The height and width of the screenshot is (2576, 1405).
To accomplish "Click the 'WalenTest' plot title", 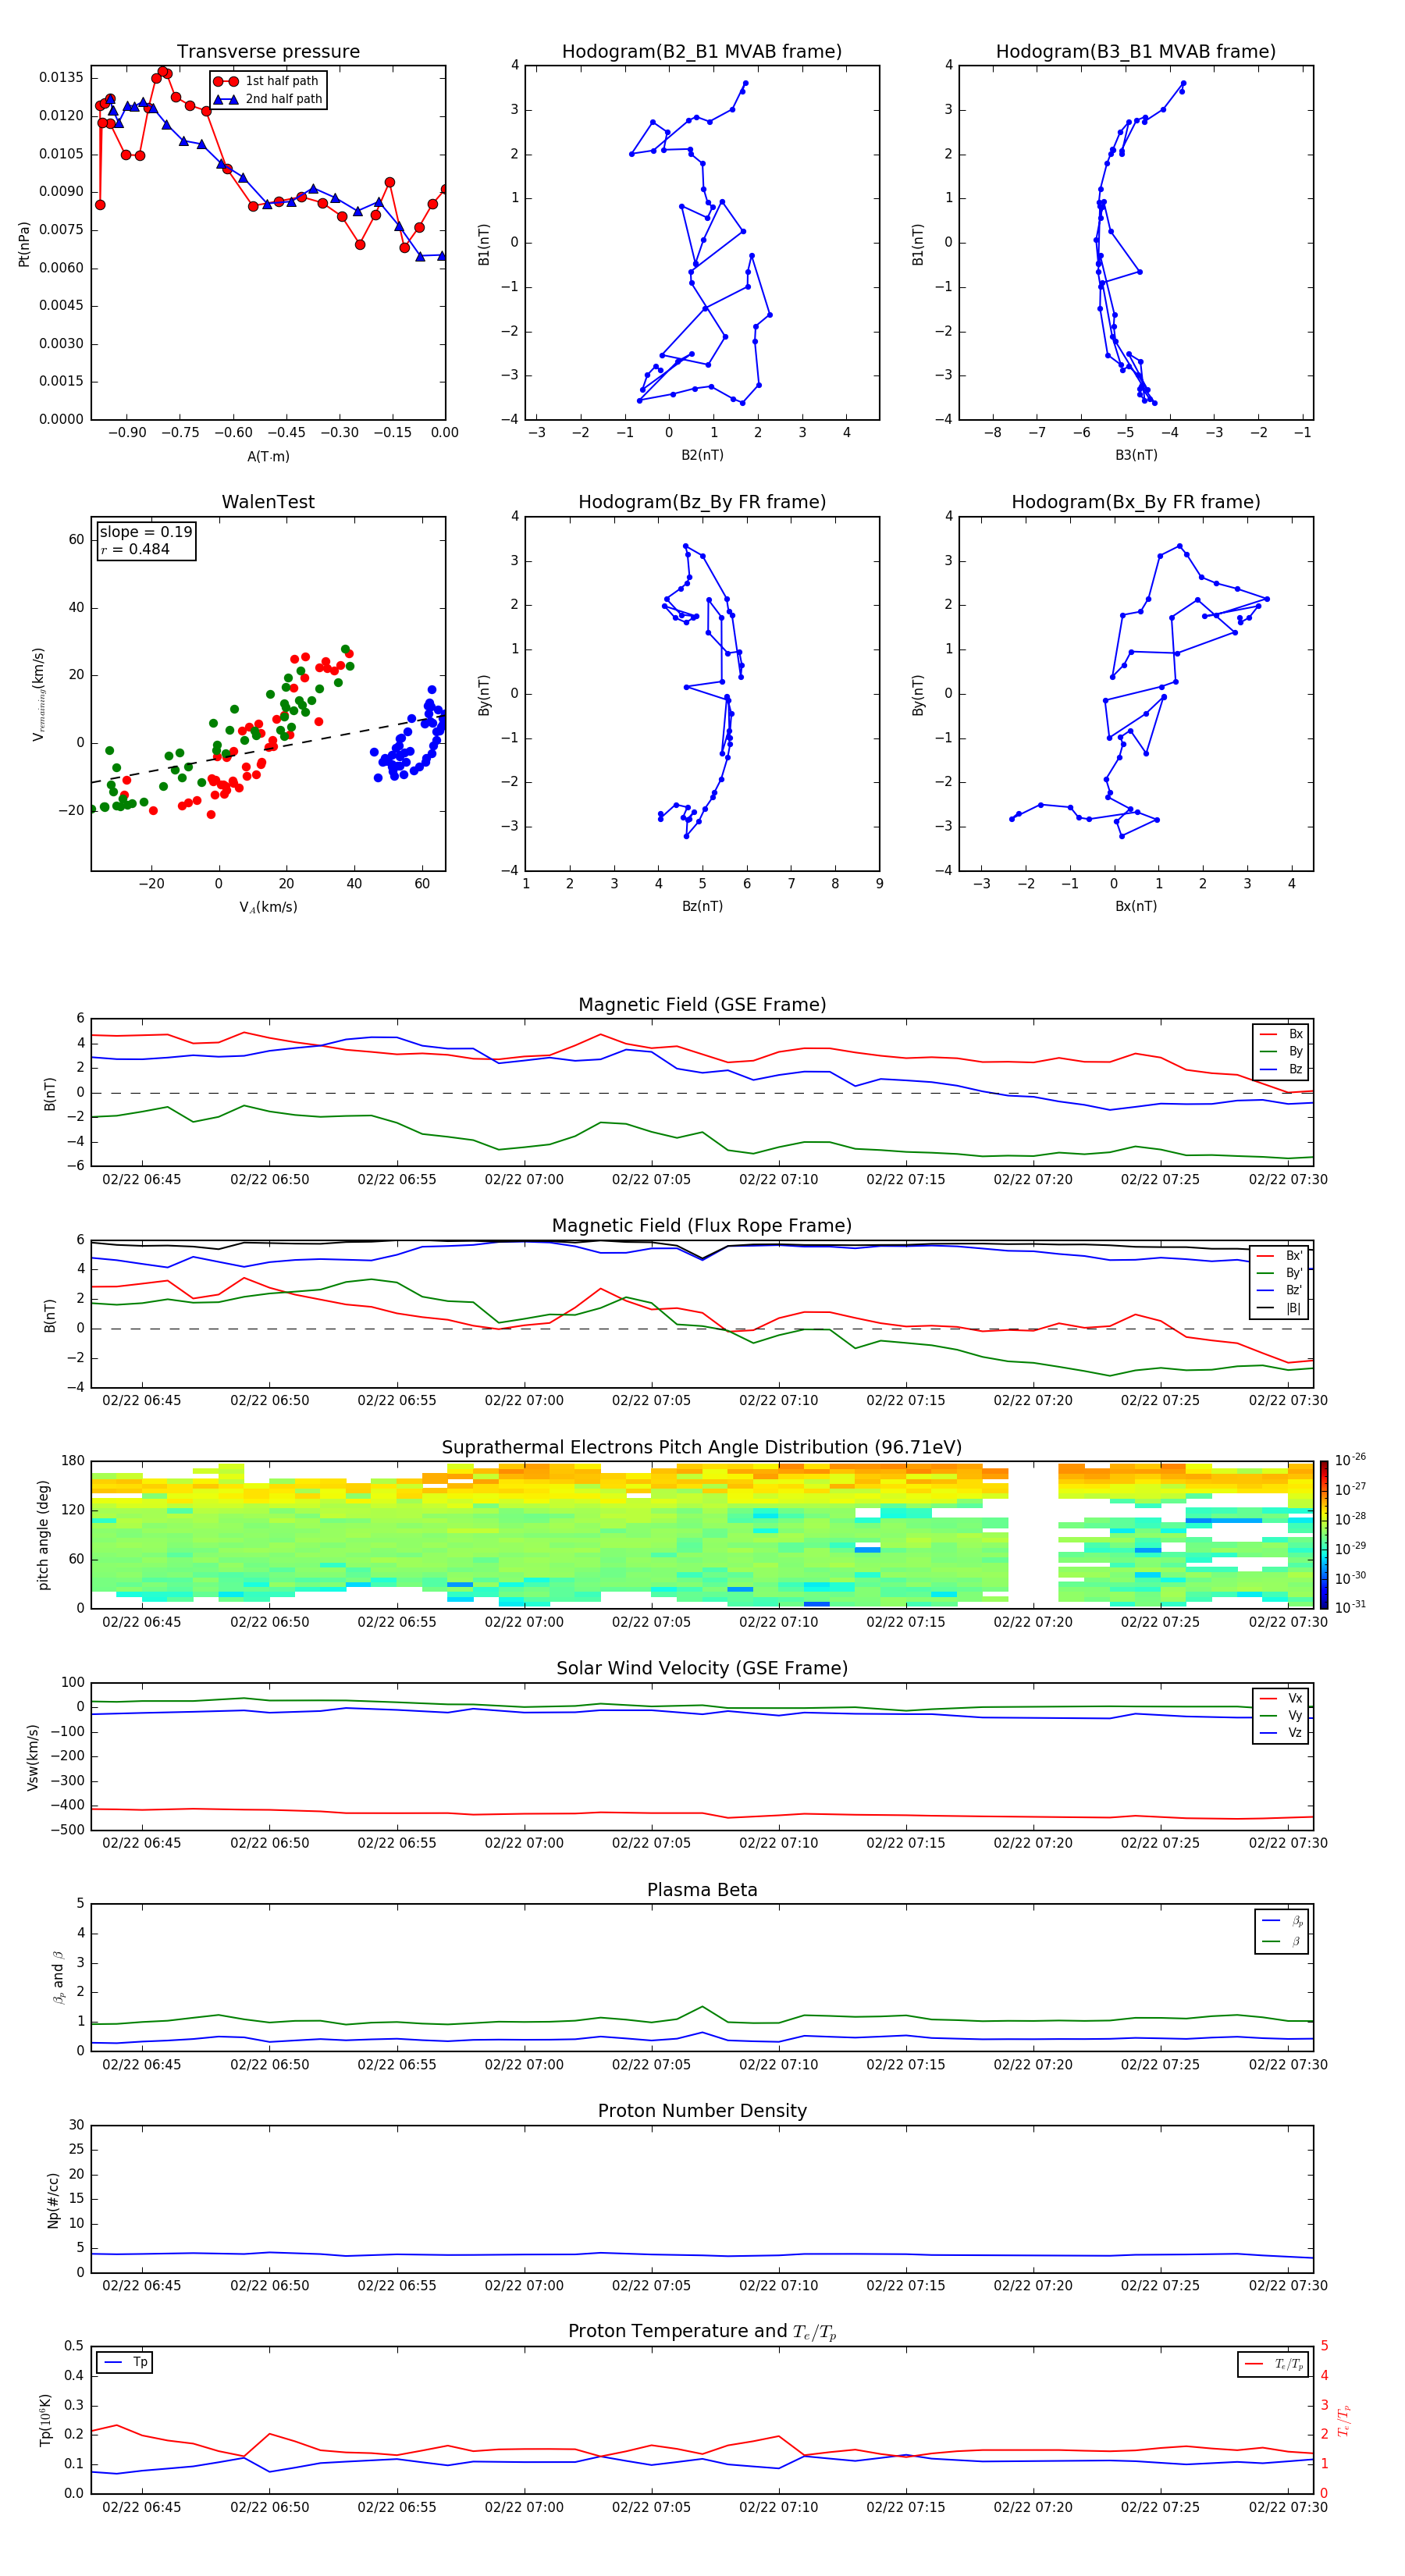I will pos(268,502).
